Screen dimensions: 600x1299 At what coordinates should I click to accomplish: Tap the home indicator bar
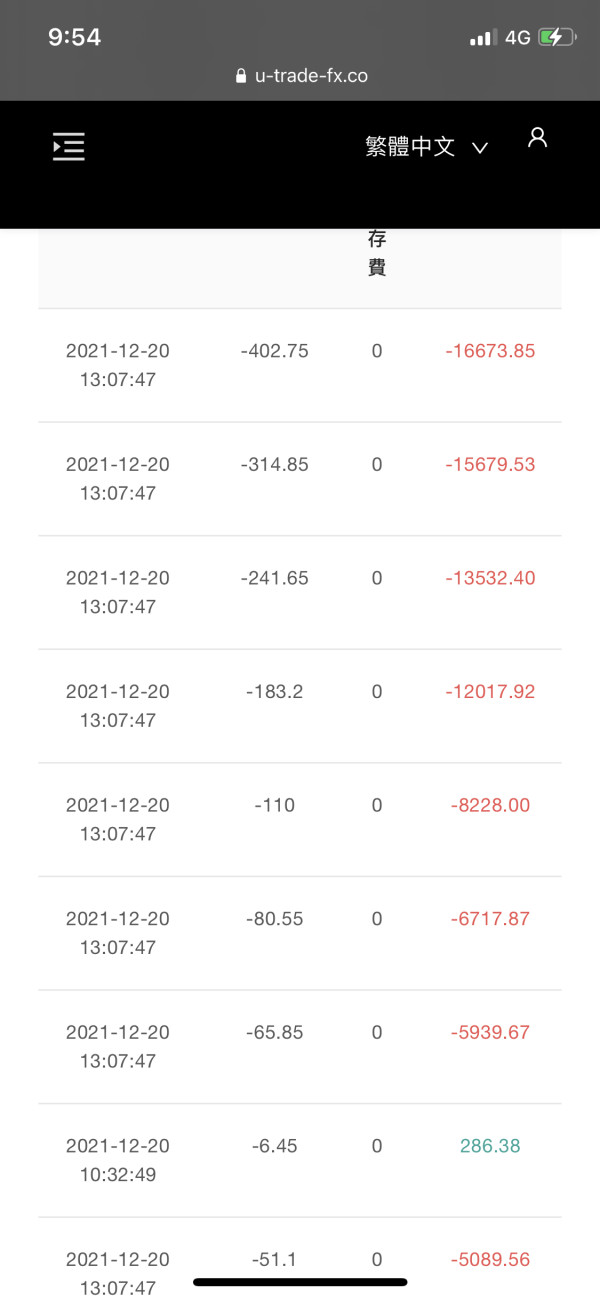pos(300,1282)
